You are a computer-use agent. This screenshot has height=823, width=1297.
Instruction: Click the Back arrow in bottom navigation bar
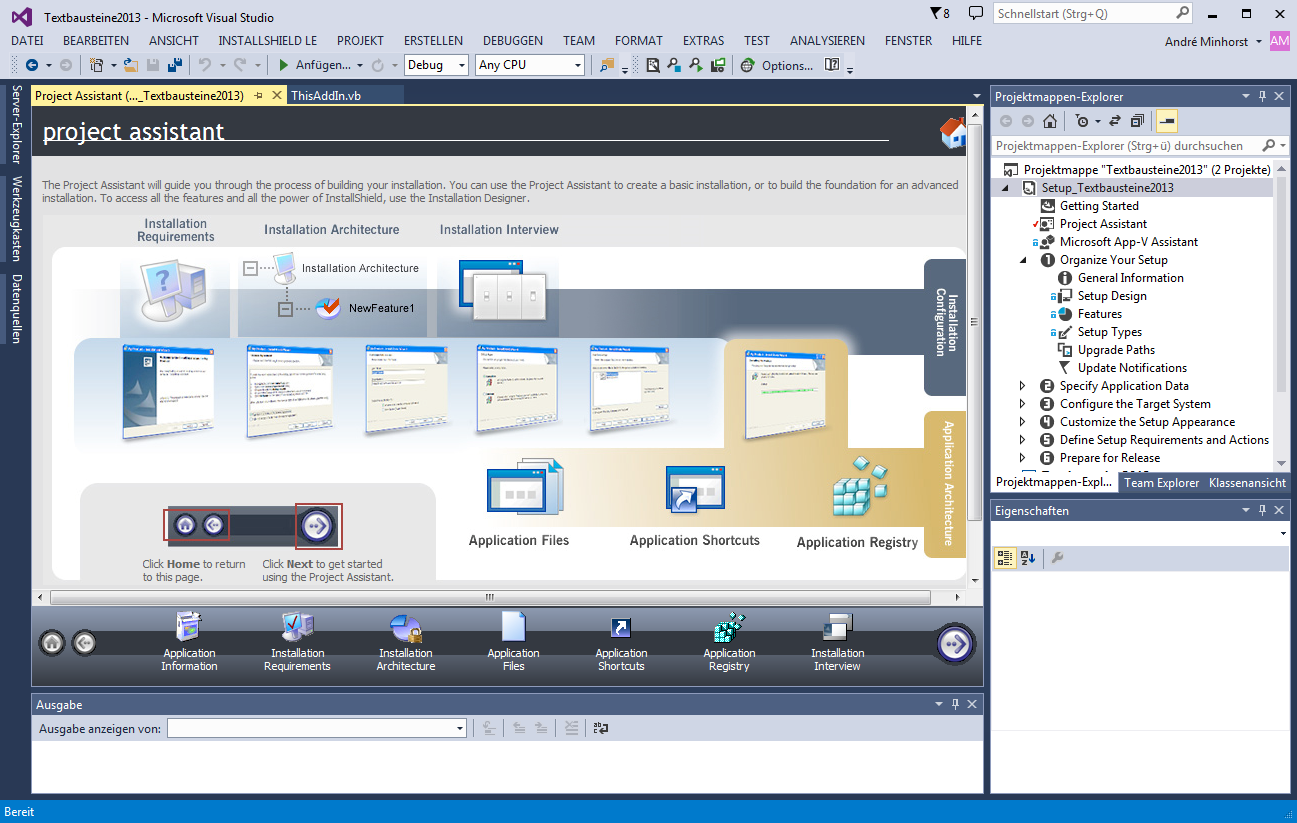[84, 643]
